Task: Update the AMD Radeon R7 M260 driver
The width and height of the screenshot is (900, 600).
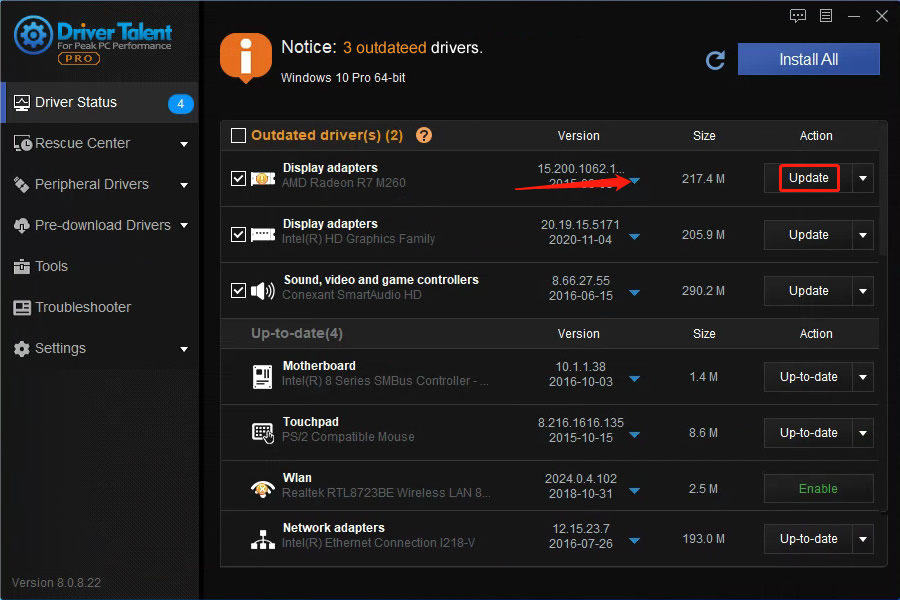Action: (809, 178)
